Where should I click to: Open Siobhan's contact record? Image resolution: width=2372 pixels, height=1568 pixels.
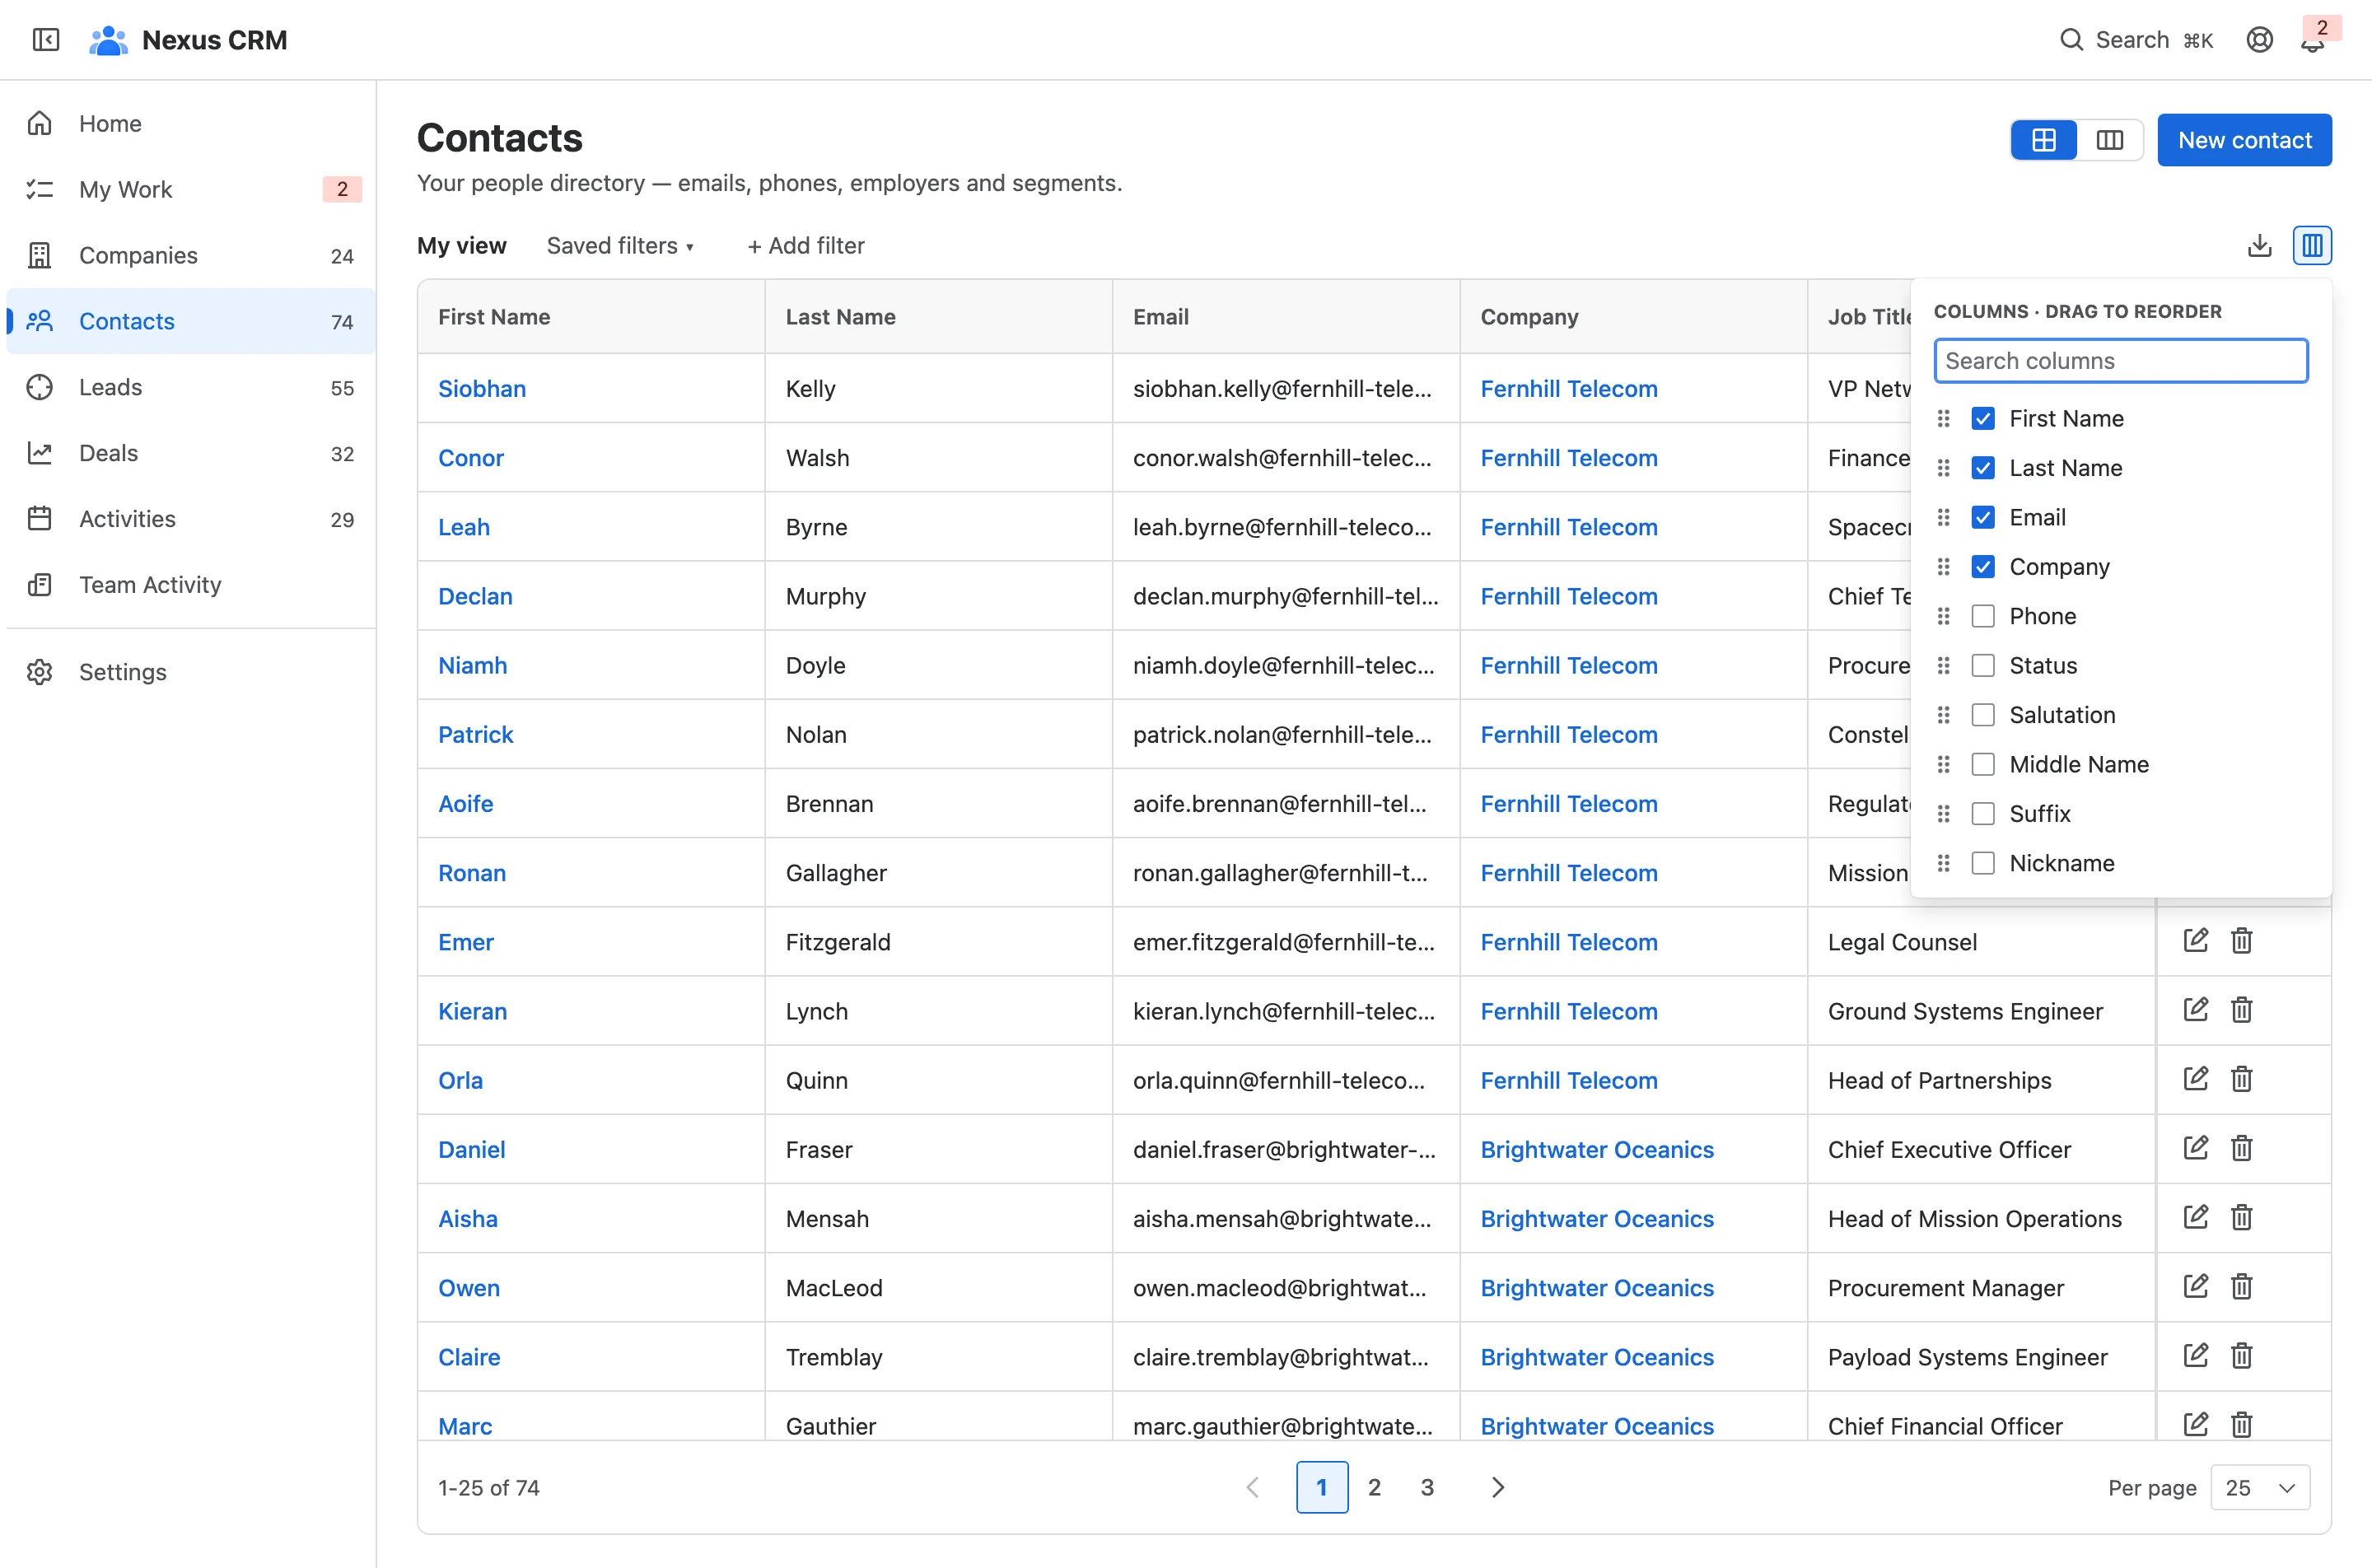[x=481, y=388]
